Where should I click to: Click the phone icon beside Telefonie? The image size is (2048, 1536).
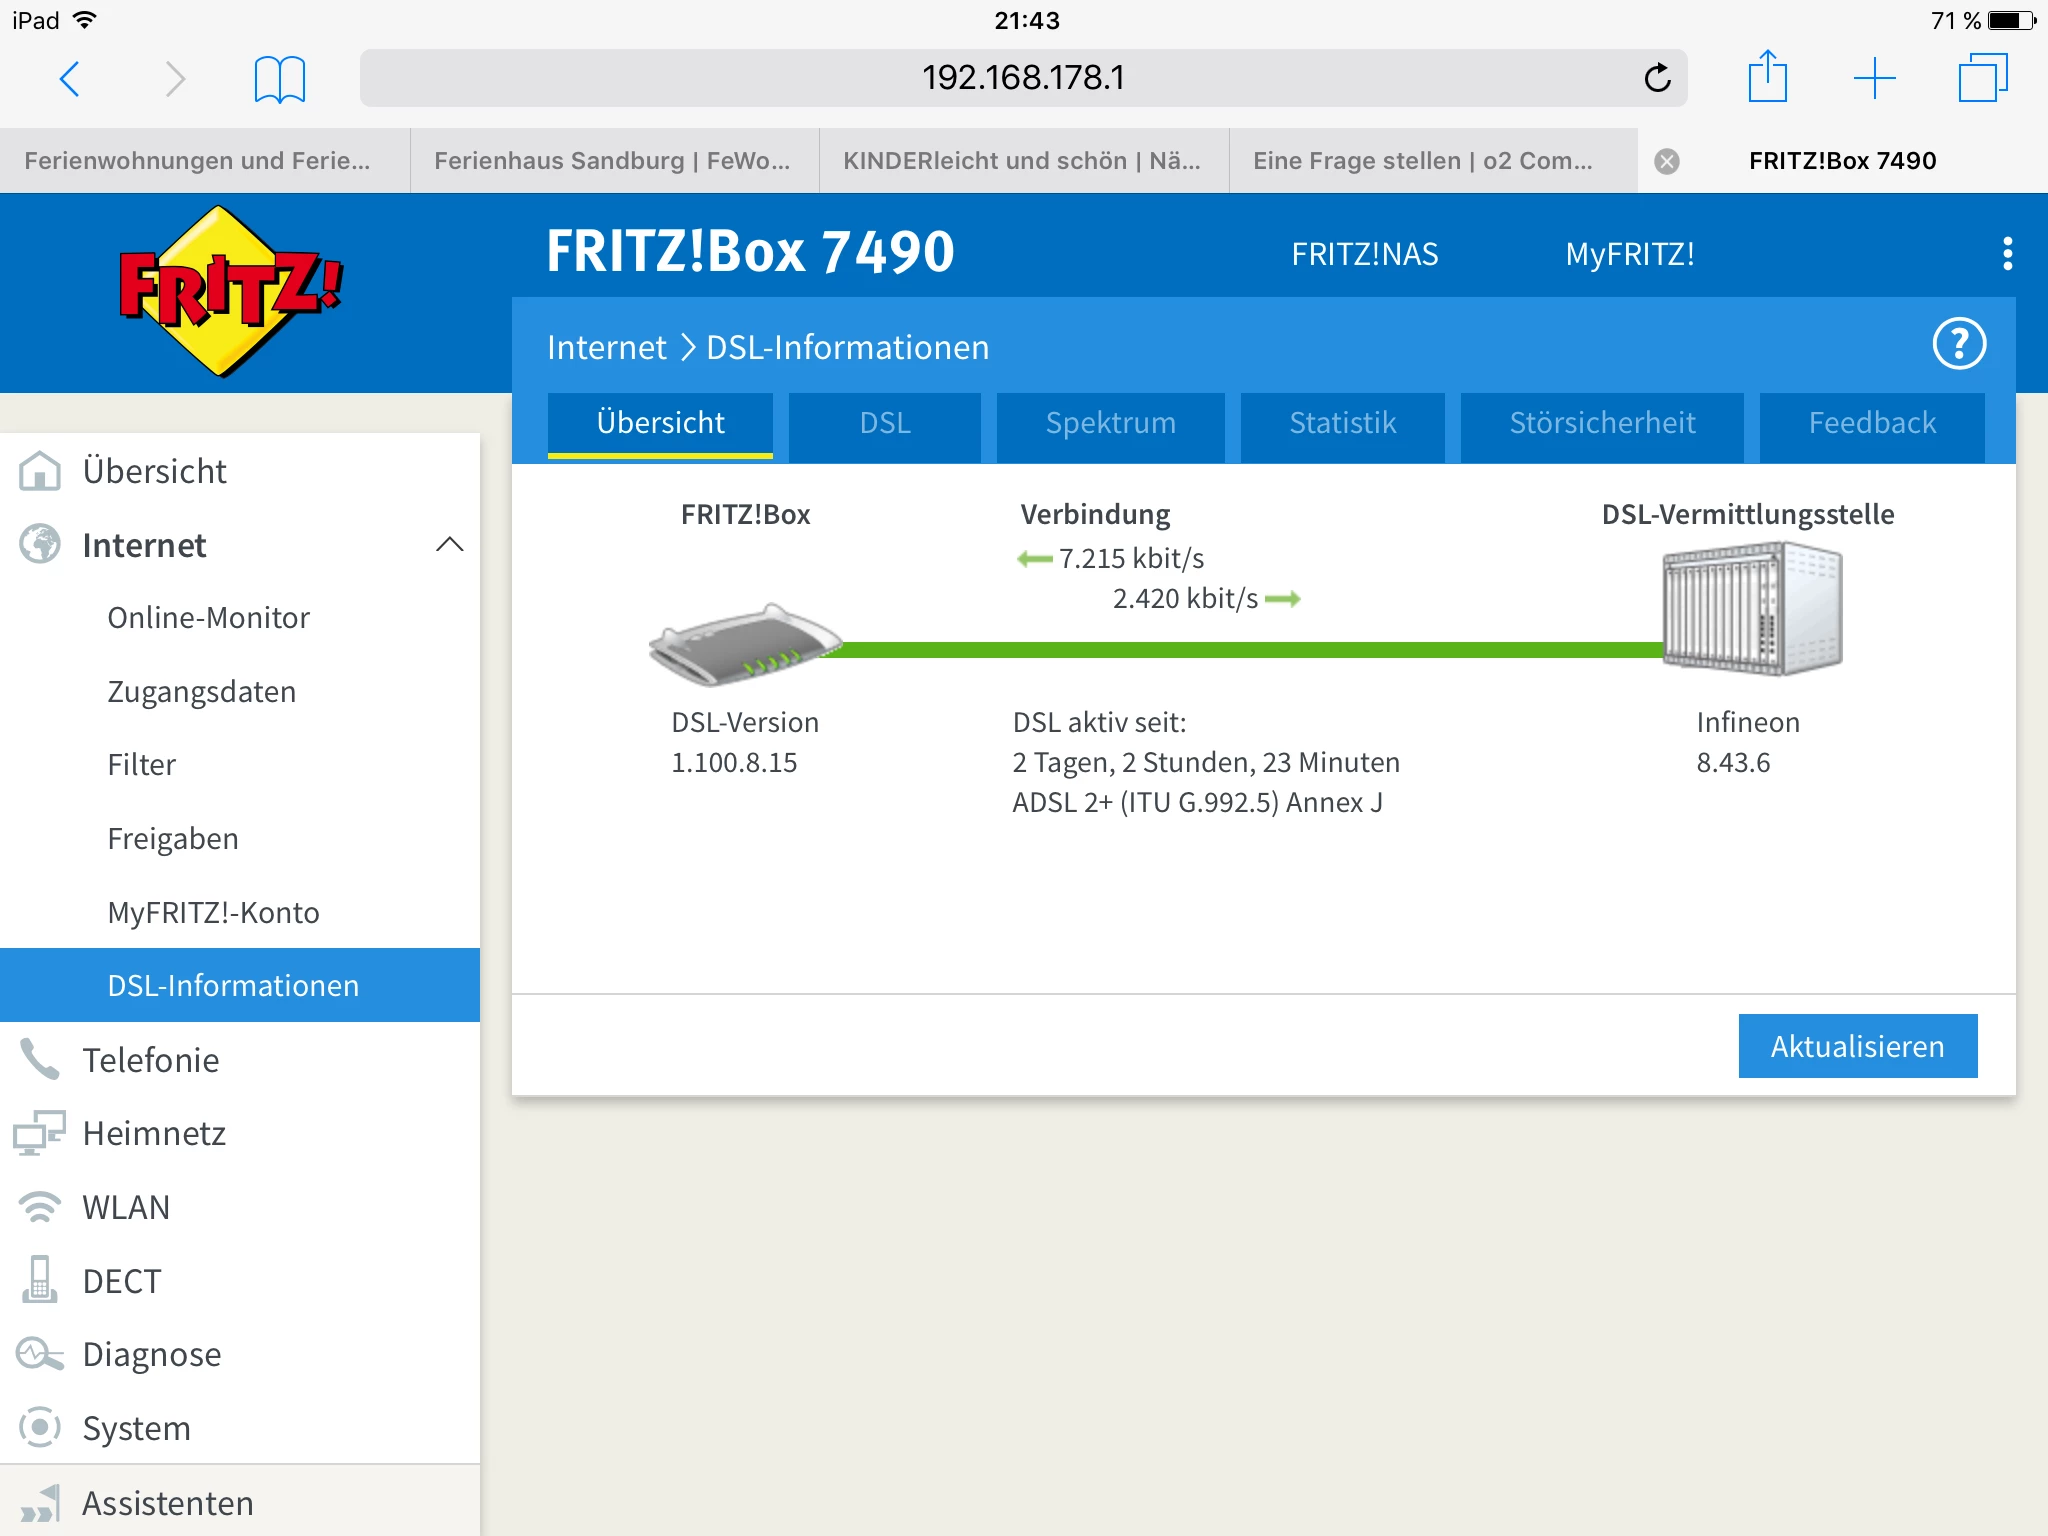[x=40, y=1060]
